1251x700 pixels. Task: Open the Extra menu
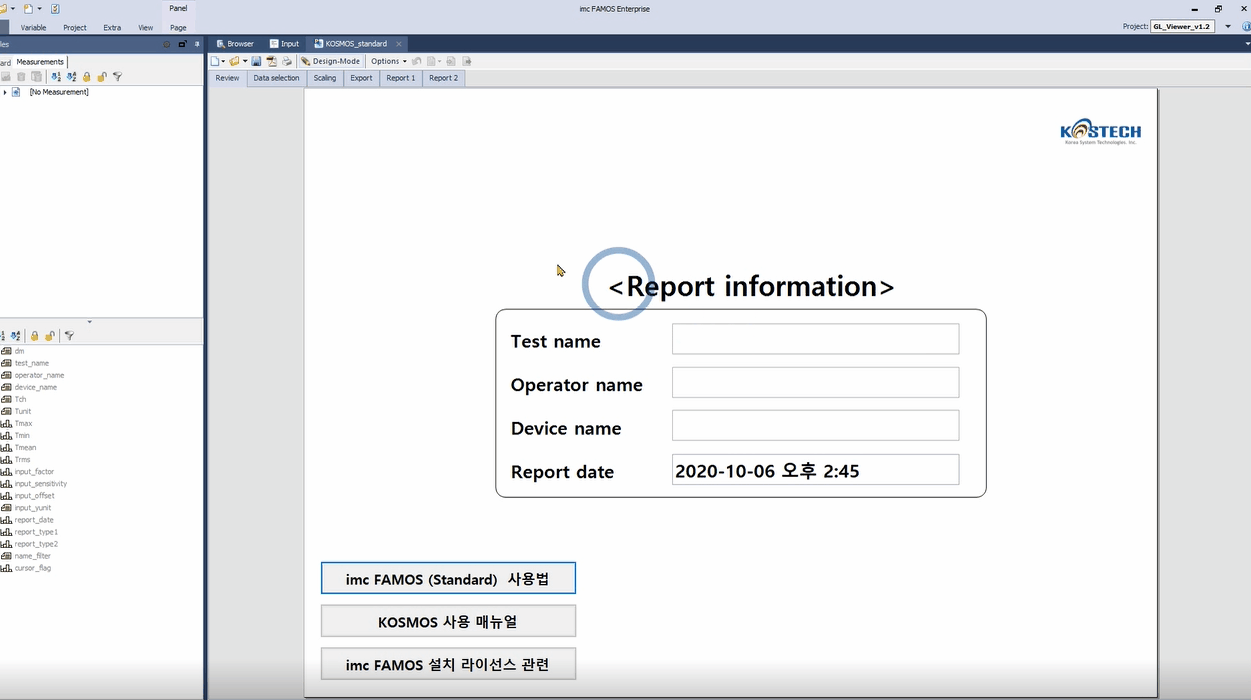[112, 28]
